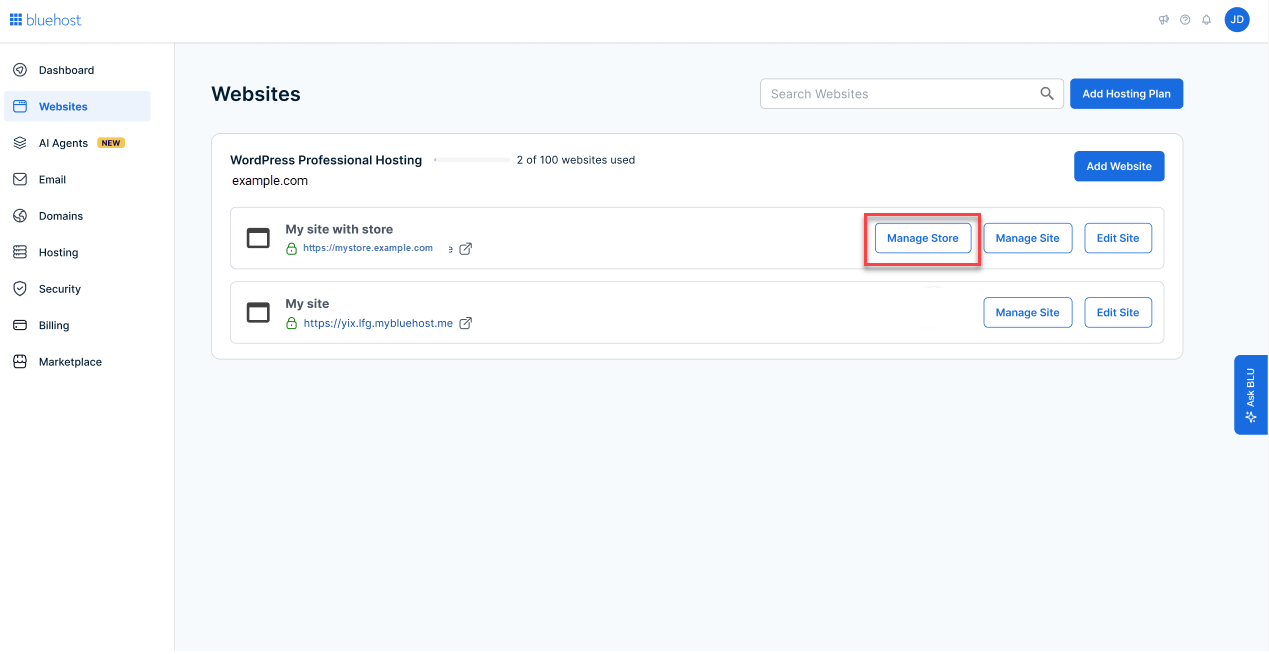Focus the Search Websites field
The height and width of the screenshot is (654, 1269).
tap(910, 94)
